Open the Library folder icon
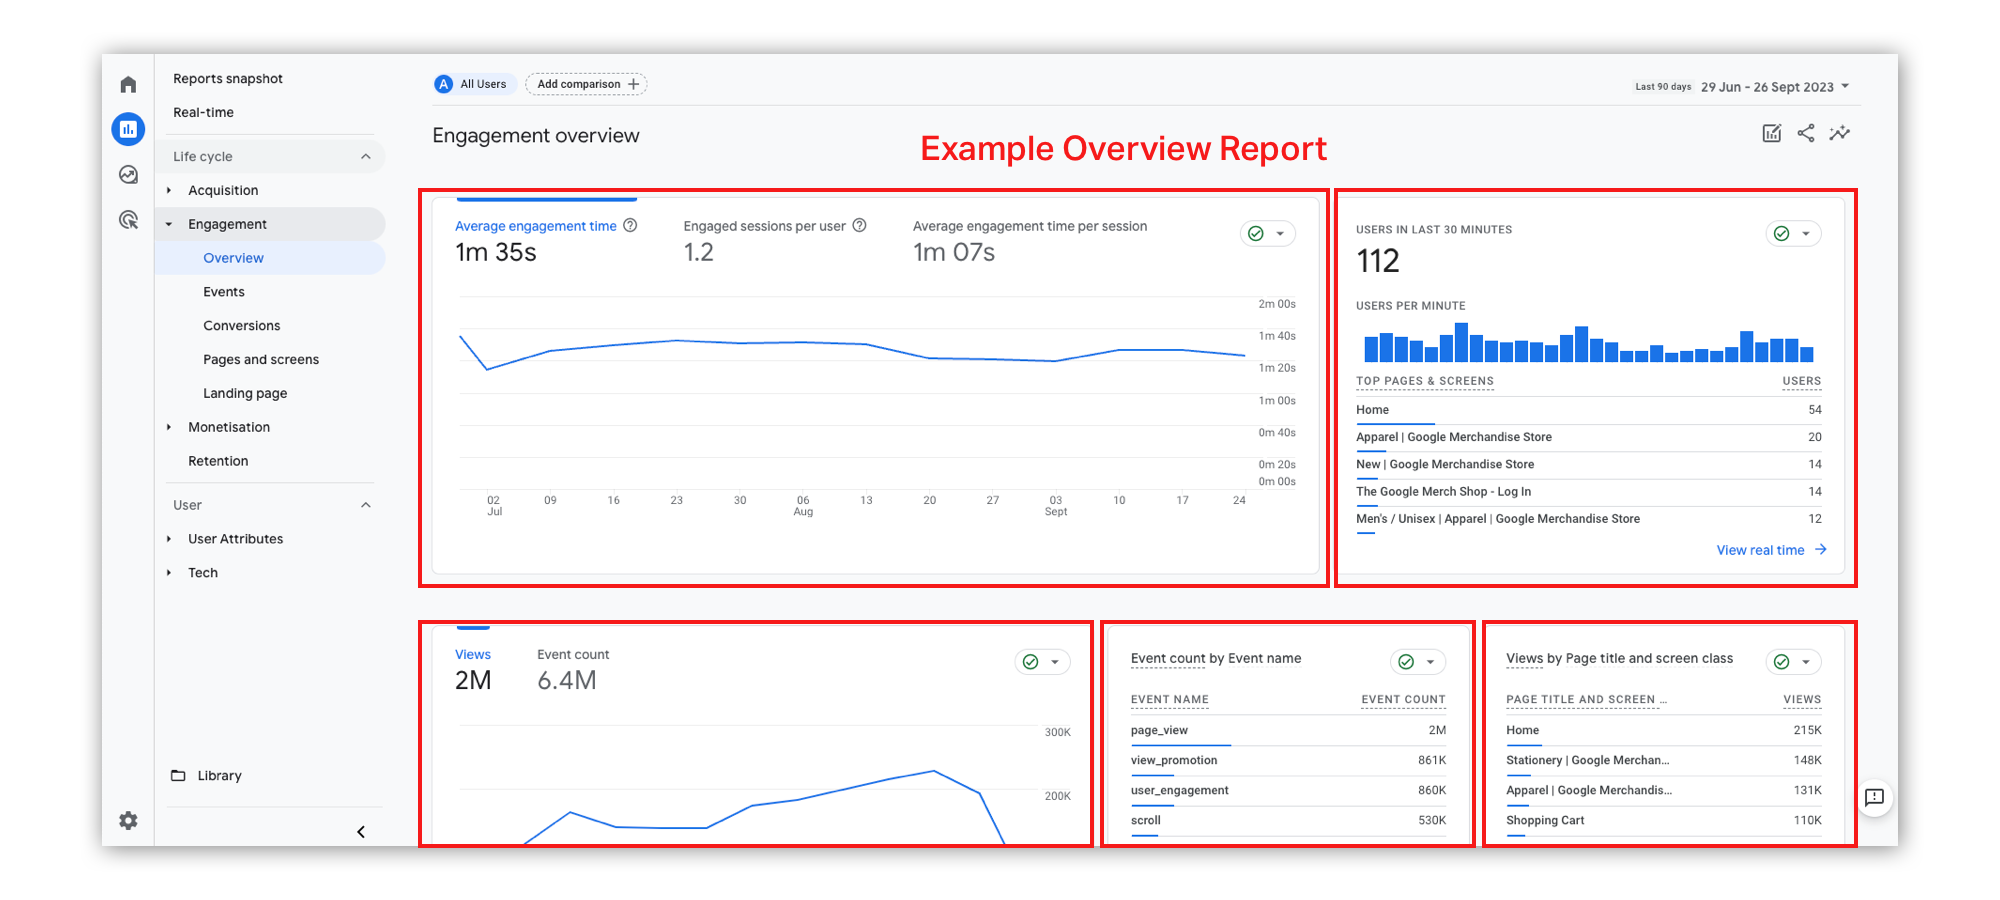This screenshot has height=900, width=2000. pyautogui.click(x=177, y=775)
